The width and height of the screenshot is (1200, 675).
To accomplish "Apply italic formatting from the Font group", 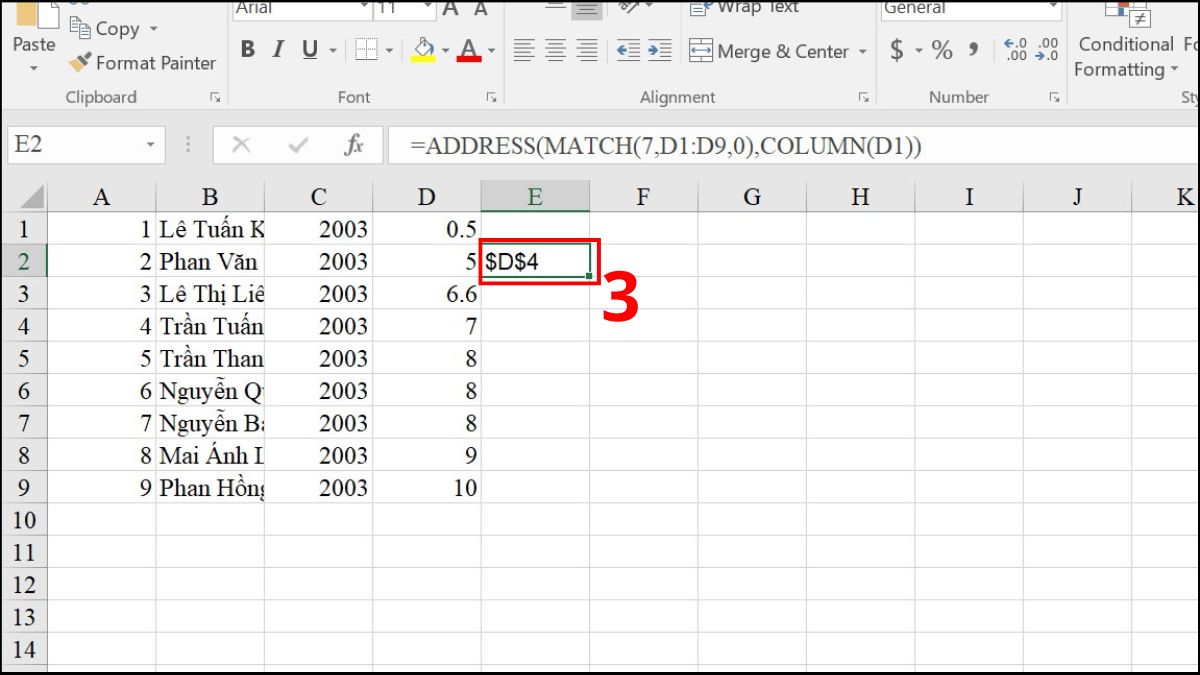I will (x=277, y=50).
